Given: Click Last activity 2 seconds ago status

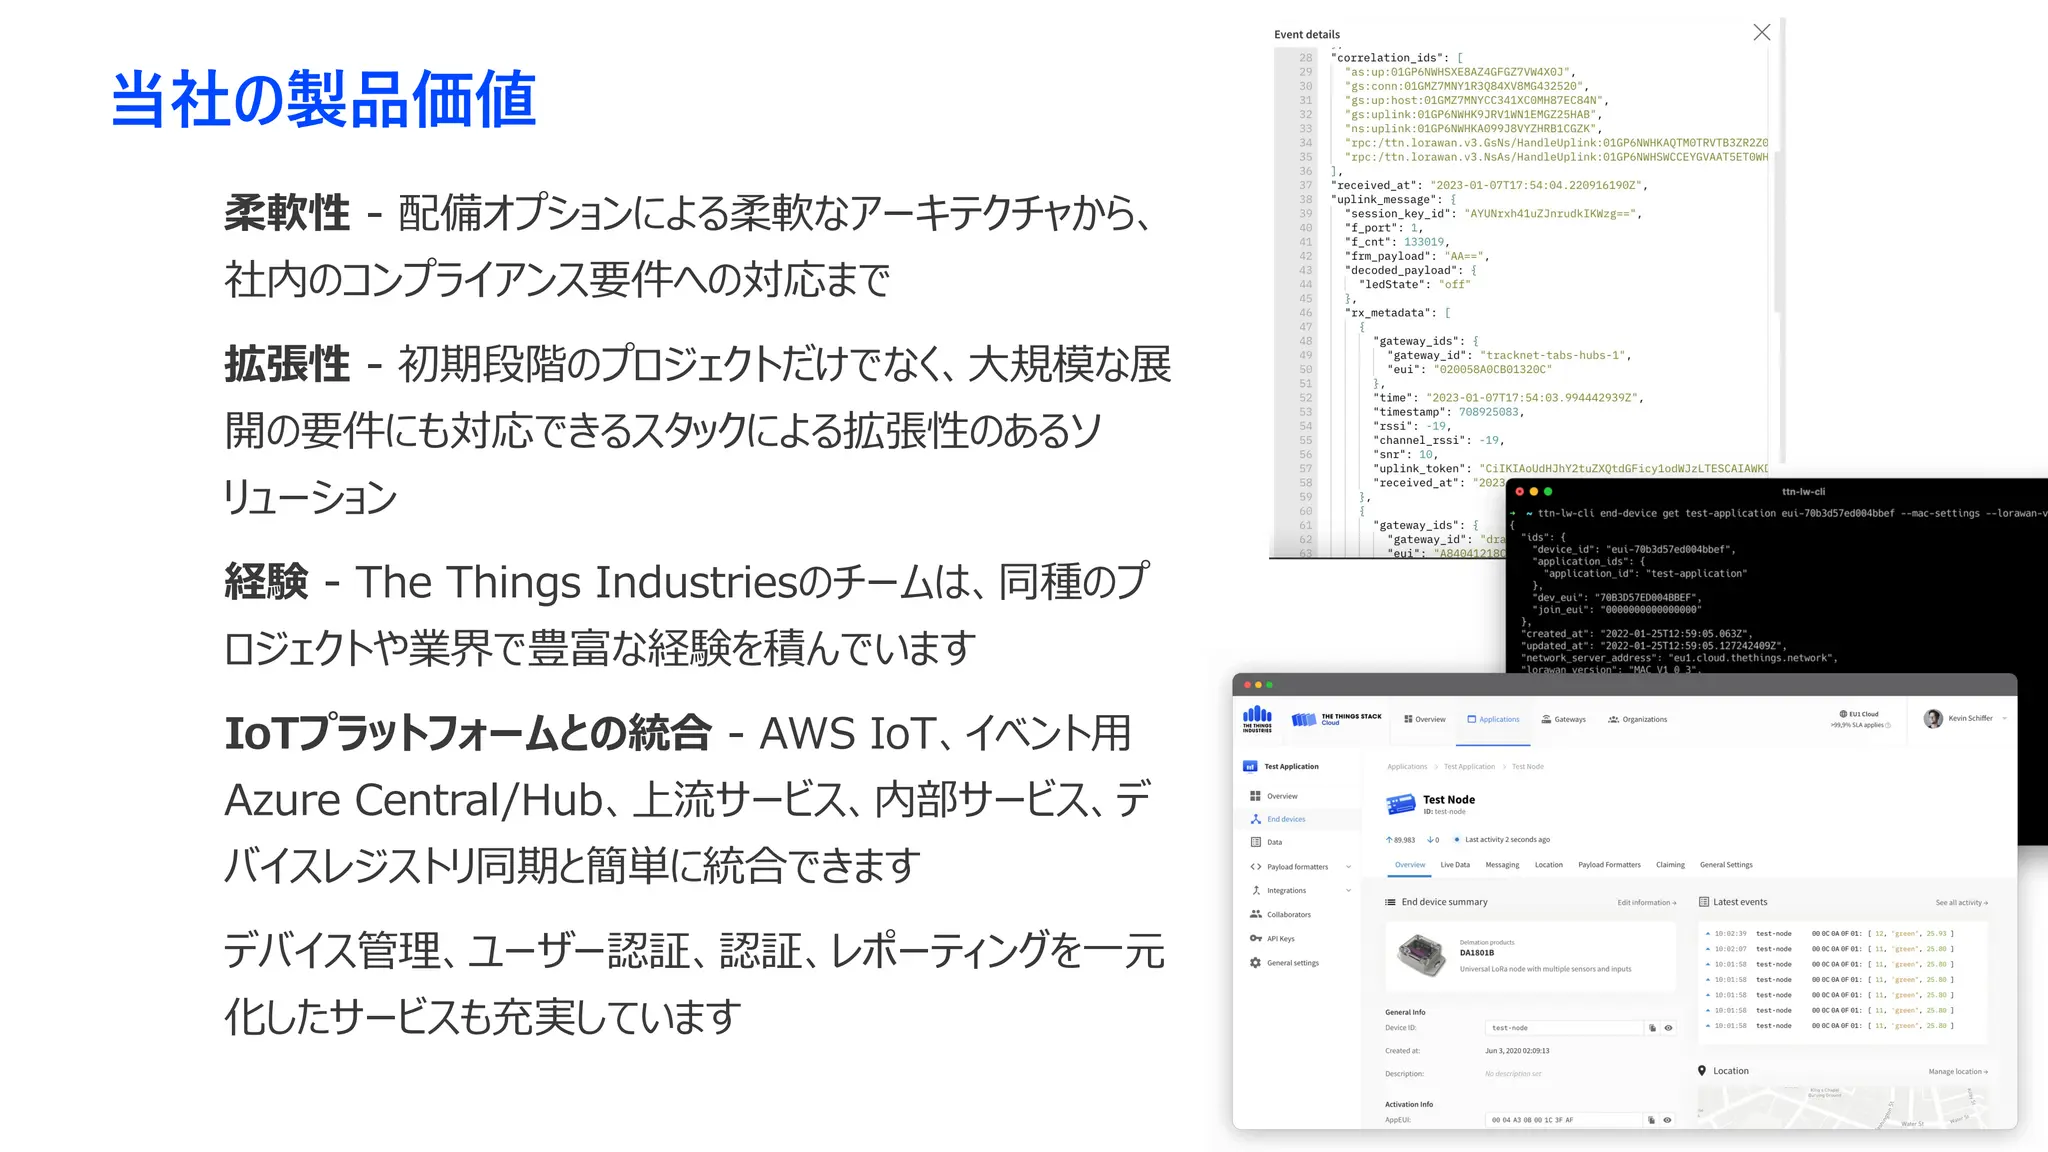Looking at the screenshot, I should 1501,840.
